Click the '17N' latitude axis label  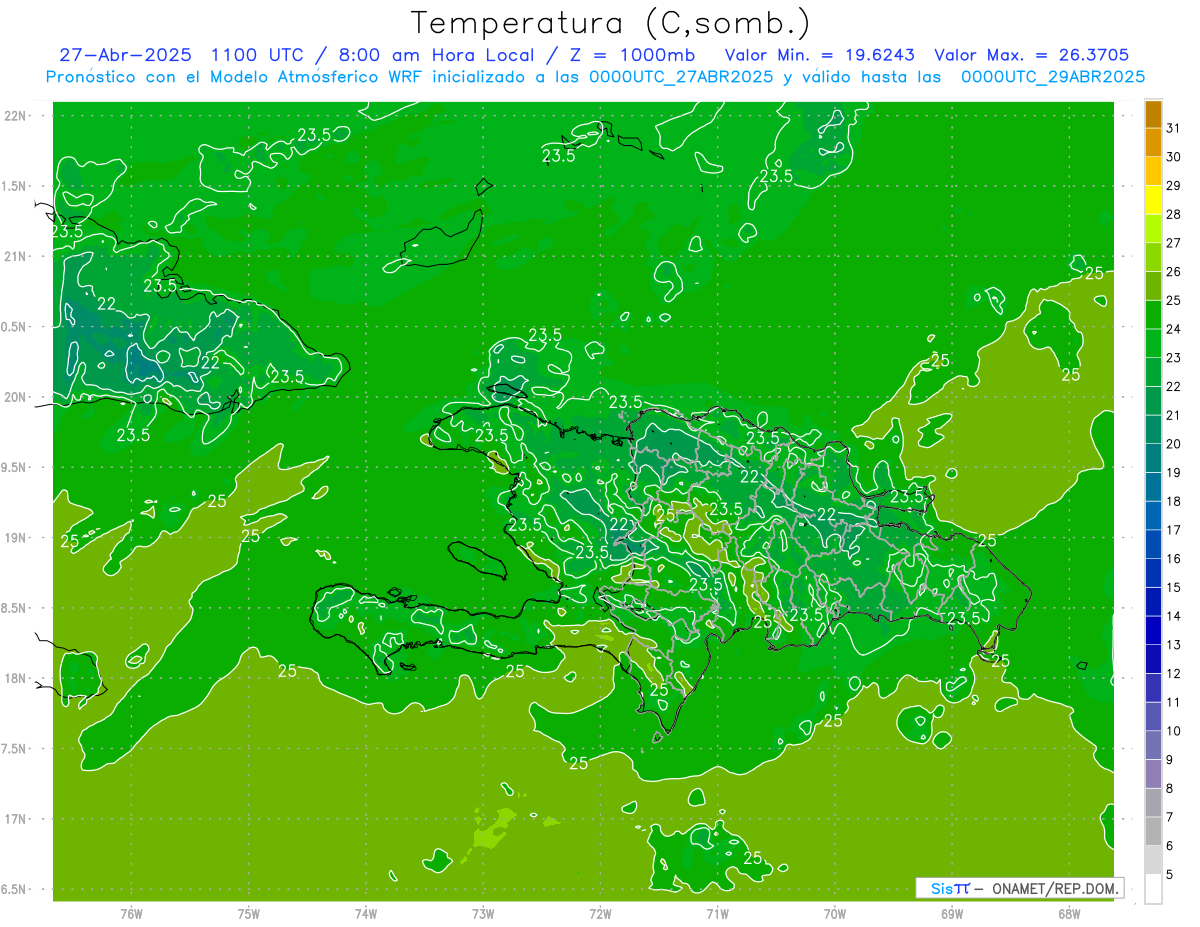click(x=16, y=819)
